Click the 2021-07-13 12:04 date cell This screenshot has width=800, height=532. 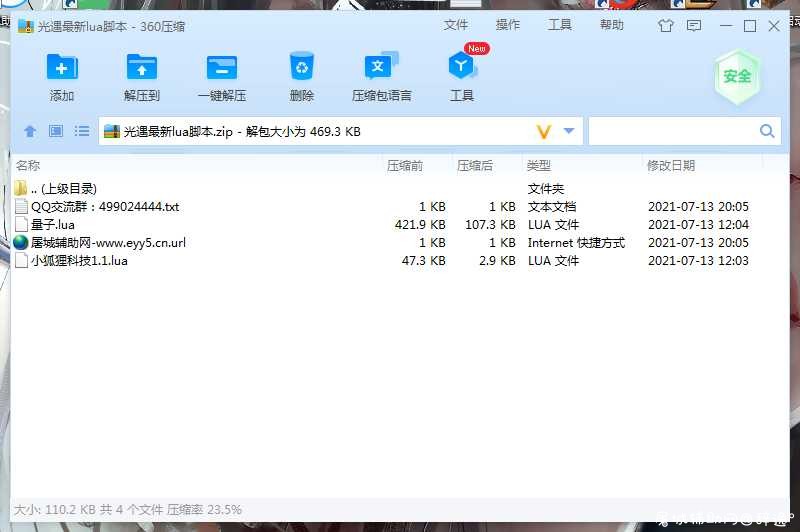698,224
